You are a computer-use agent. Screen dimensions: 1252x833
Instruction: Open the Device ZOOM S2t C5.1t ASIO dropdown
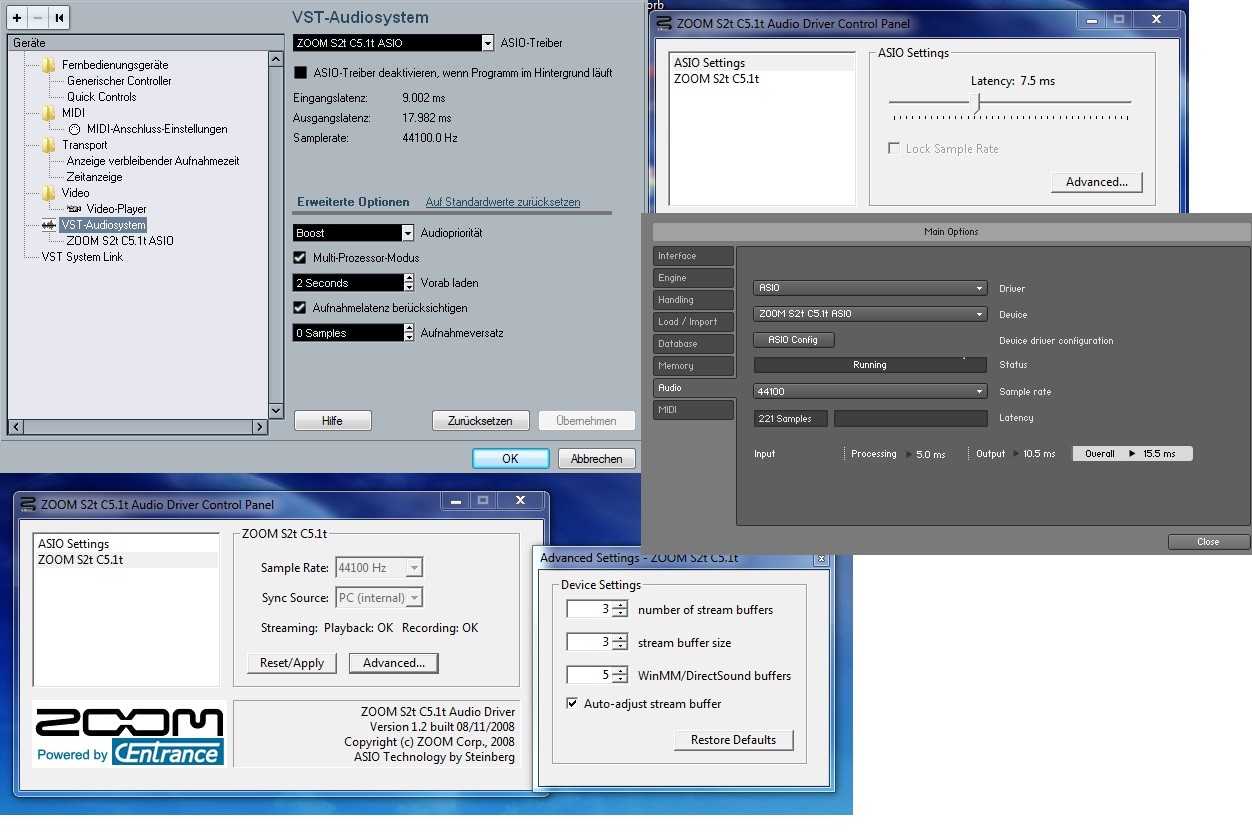[x=870, y=314]
